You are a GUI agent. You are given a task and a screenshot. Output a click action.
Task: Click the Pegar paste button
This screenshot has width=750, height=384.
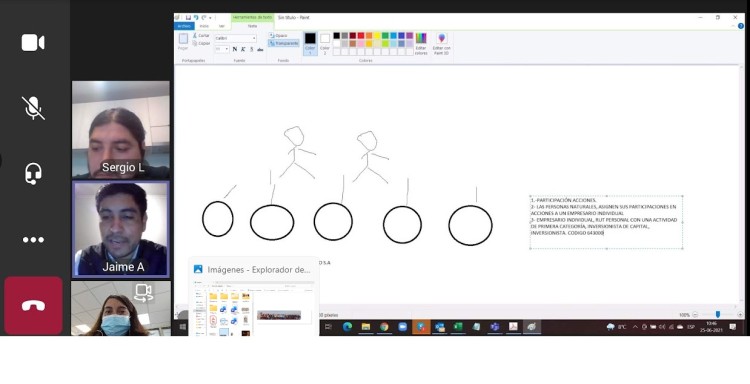pos(183,41)
